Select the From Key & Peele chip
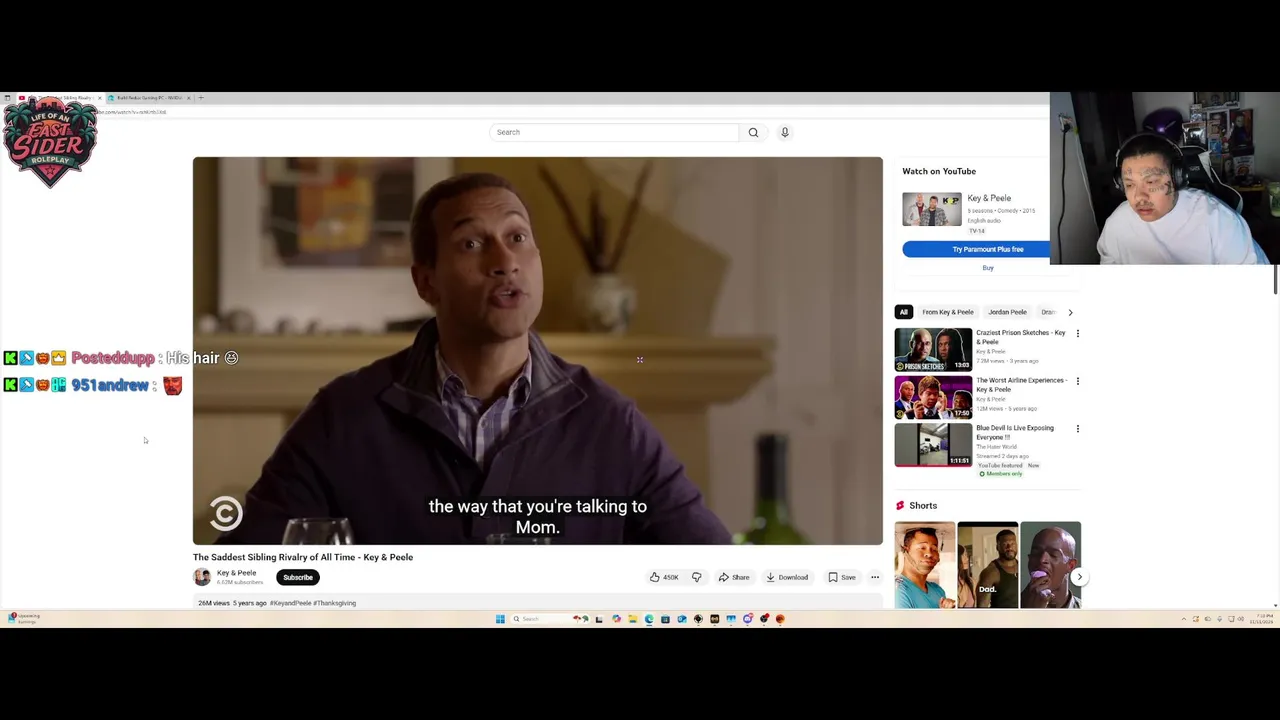The image size is (1280, 720). pos(948,312)
